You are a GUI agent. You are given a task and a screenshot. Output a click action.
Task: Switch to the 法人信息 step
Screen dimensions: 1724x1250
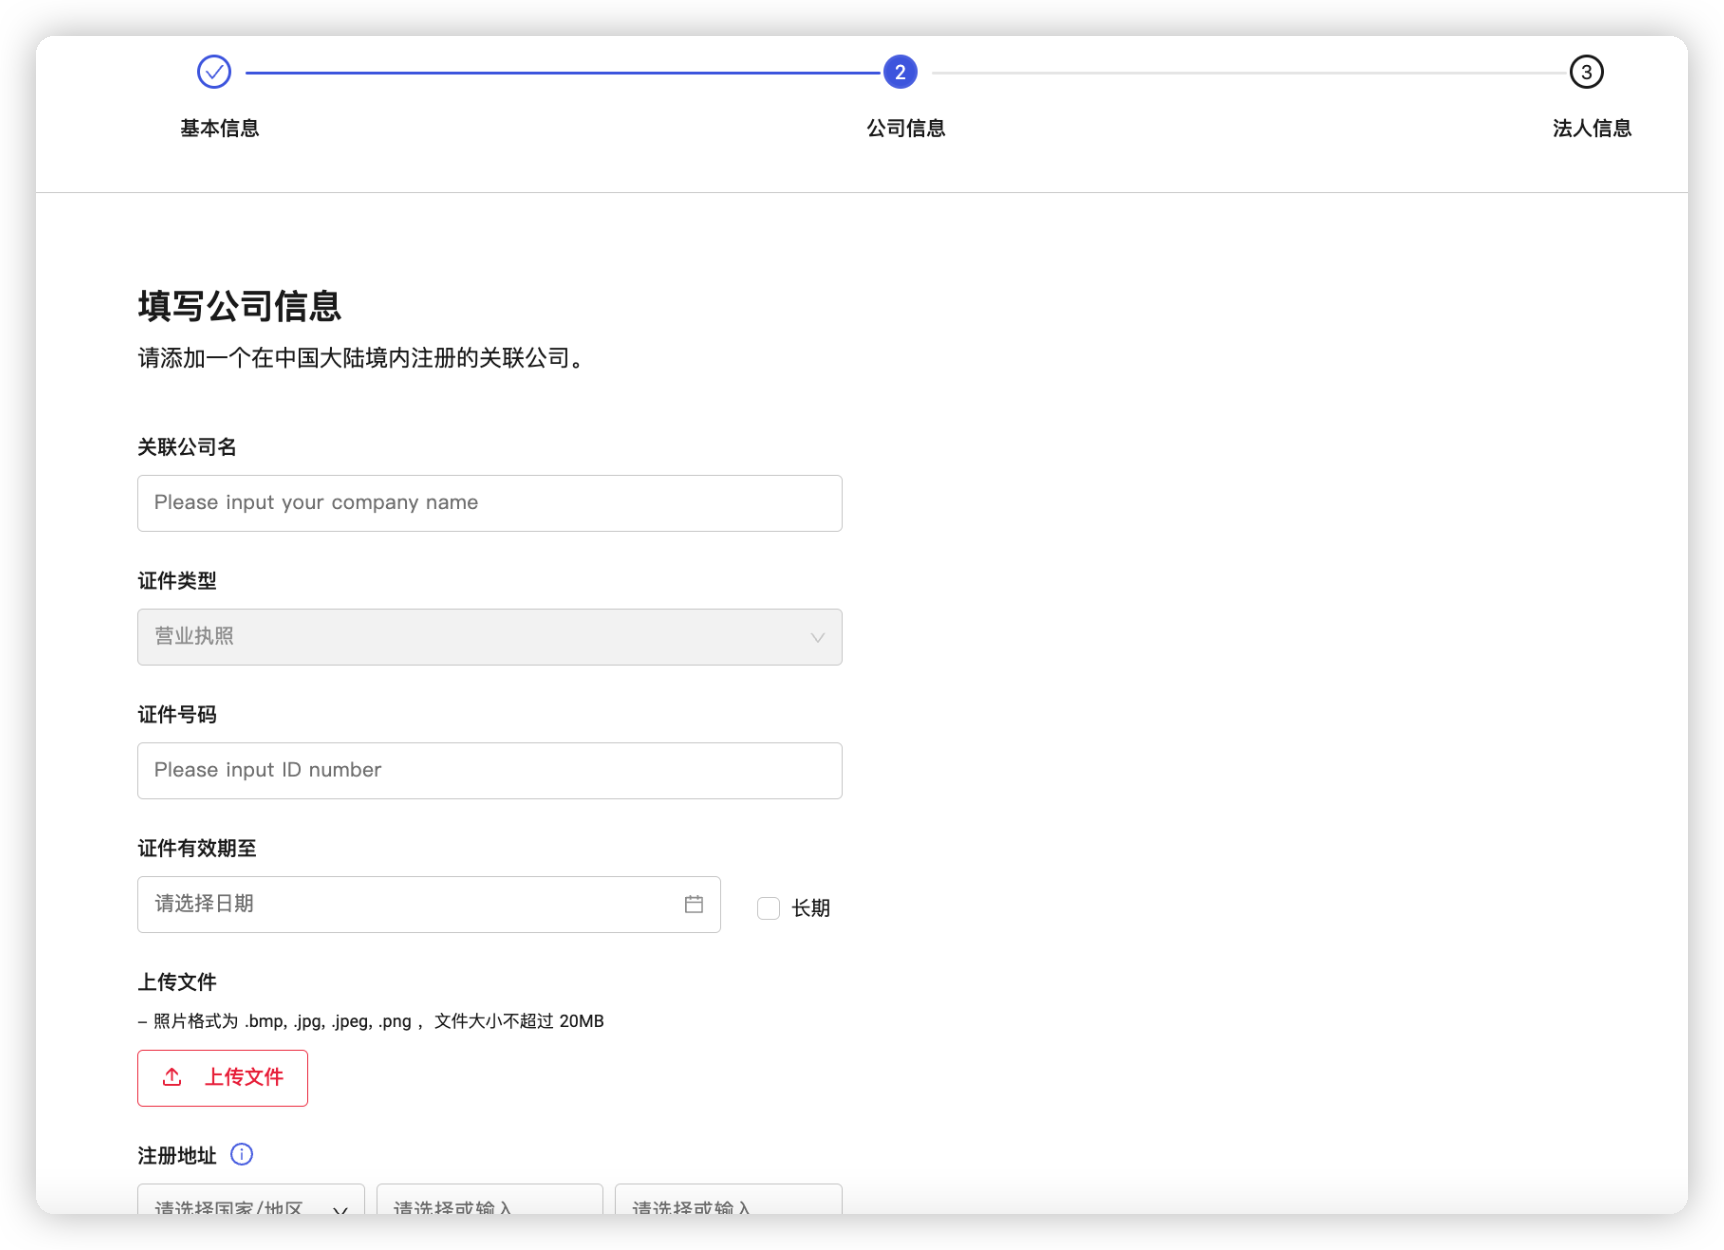[1591, 127]
